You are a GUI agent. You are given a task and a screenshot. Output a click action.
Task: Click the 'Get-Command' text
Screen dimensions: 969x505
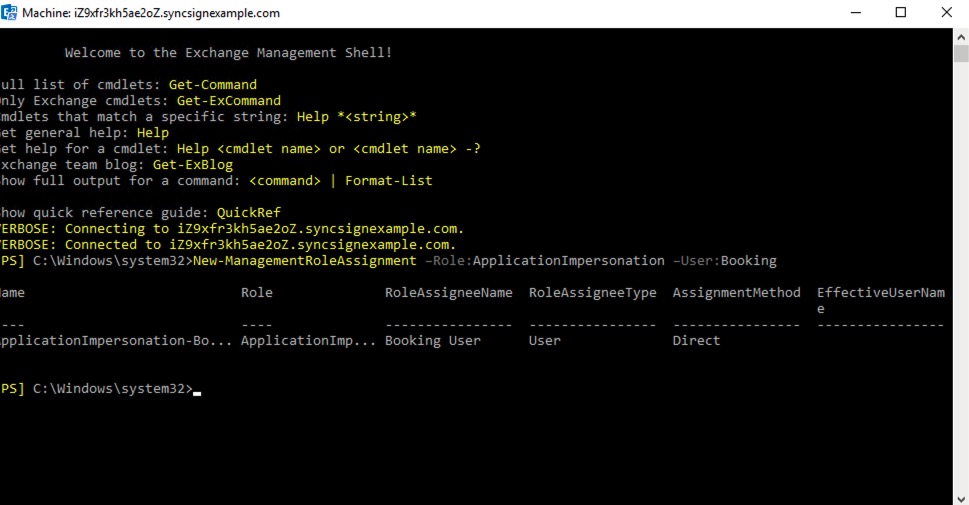pyautogui.click(x=213, y=85)
